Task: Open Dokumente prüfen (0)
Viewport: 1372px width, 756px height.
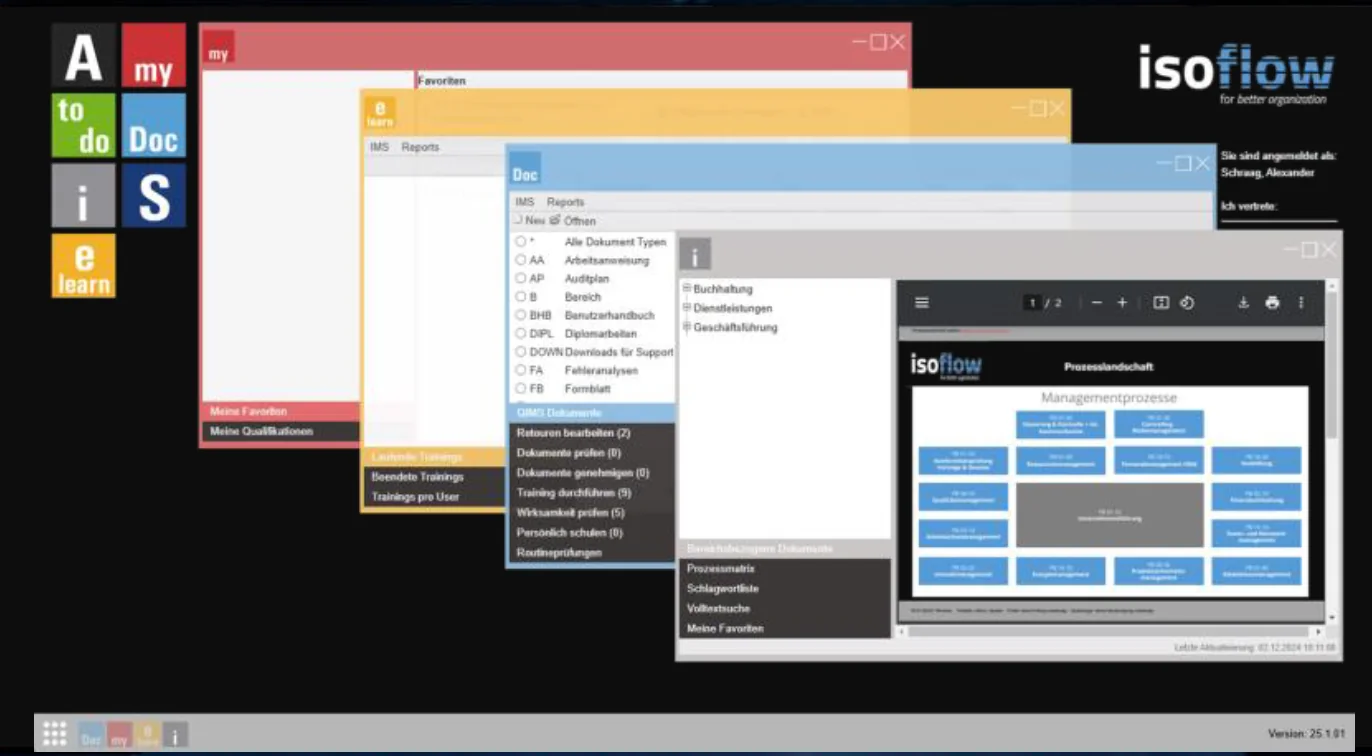Action: tap(592, 453)
